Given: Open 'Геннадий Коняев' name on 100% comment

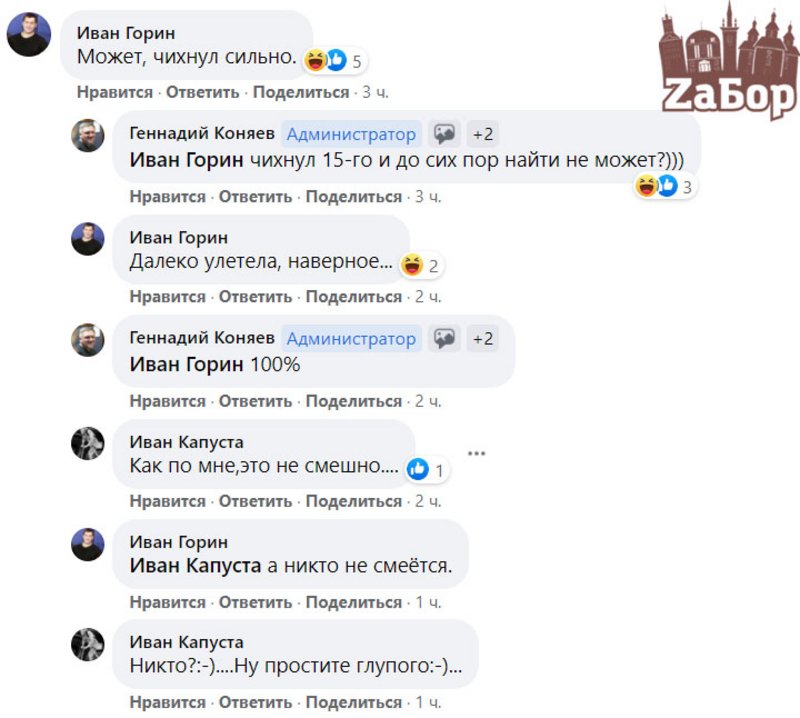Looking at the screenshot, I should (202, 338).
